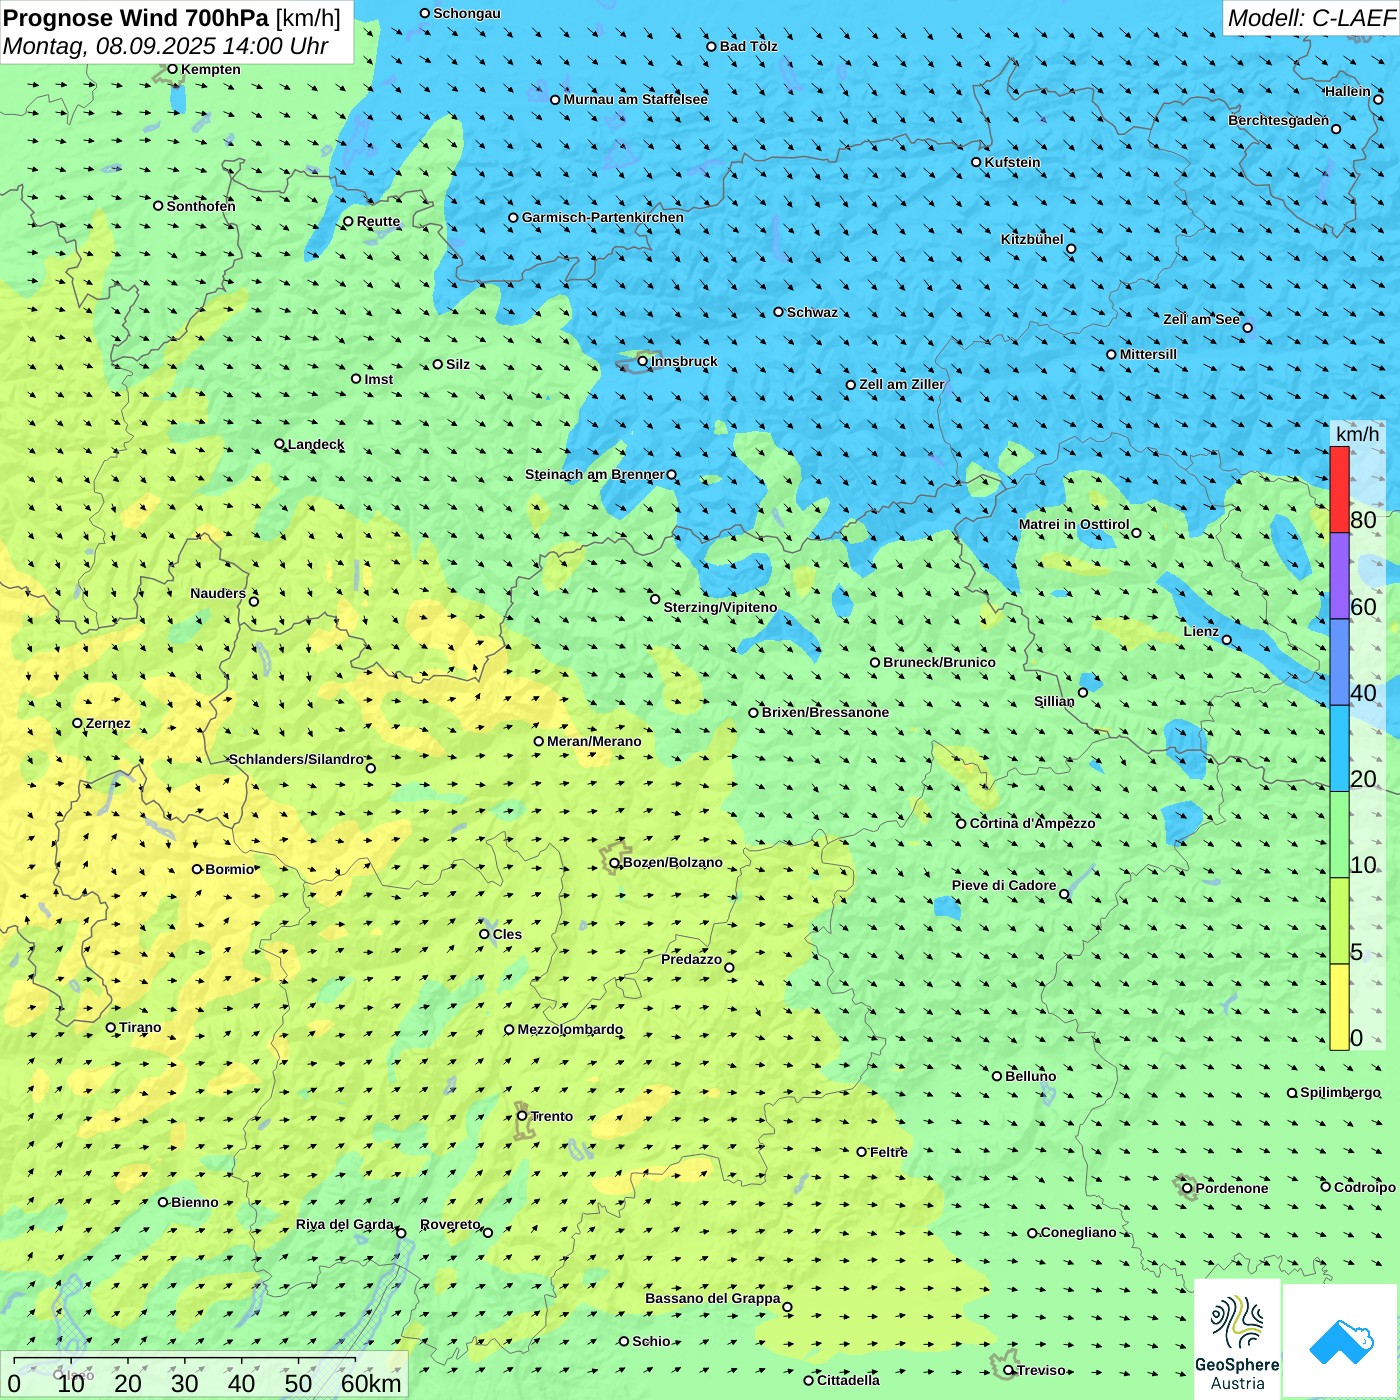Viewport: 1400px width, 1400px height.
Task: Click the Tirano location marker
Action: [x=111, y=1027]
